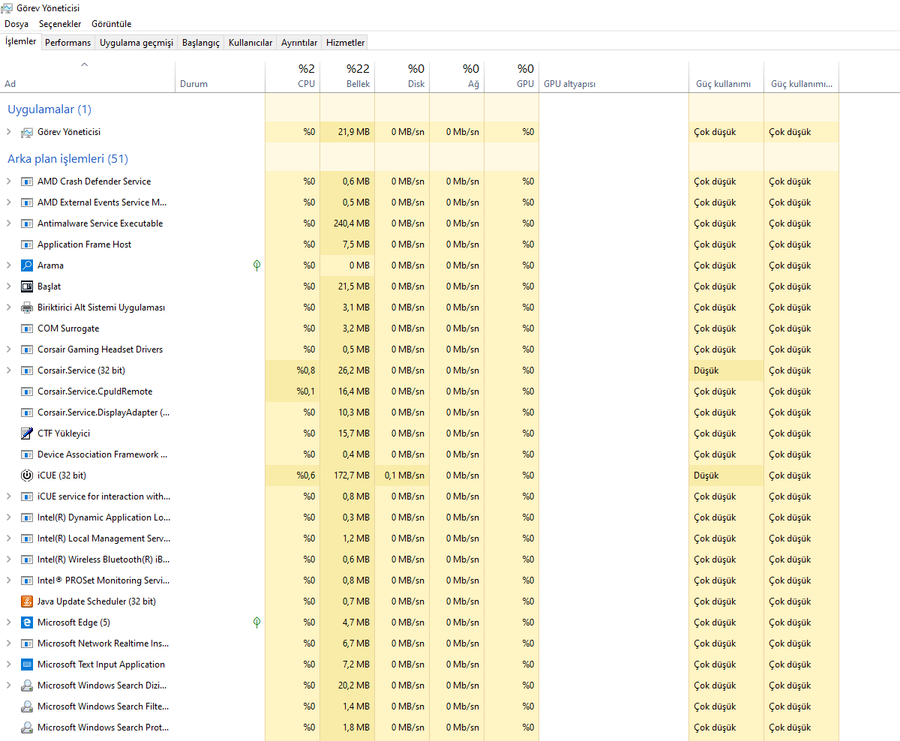Click the AMD Crash Defender Service icon
900x741 pixels.
(26, 181)
